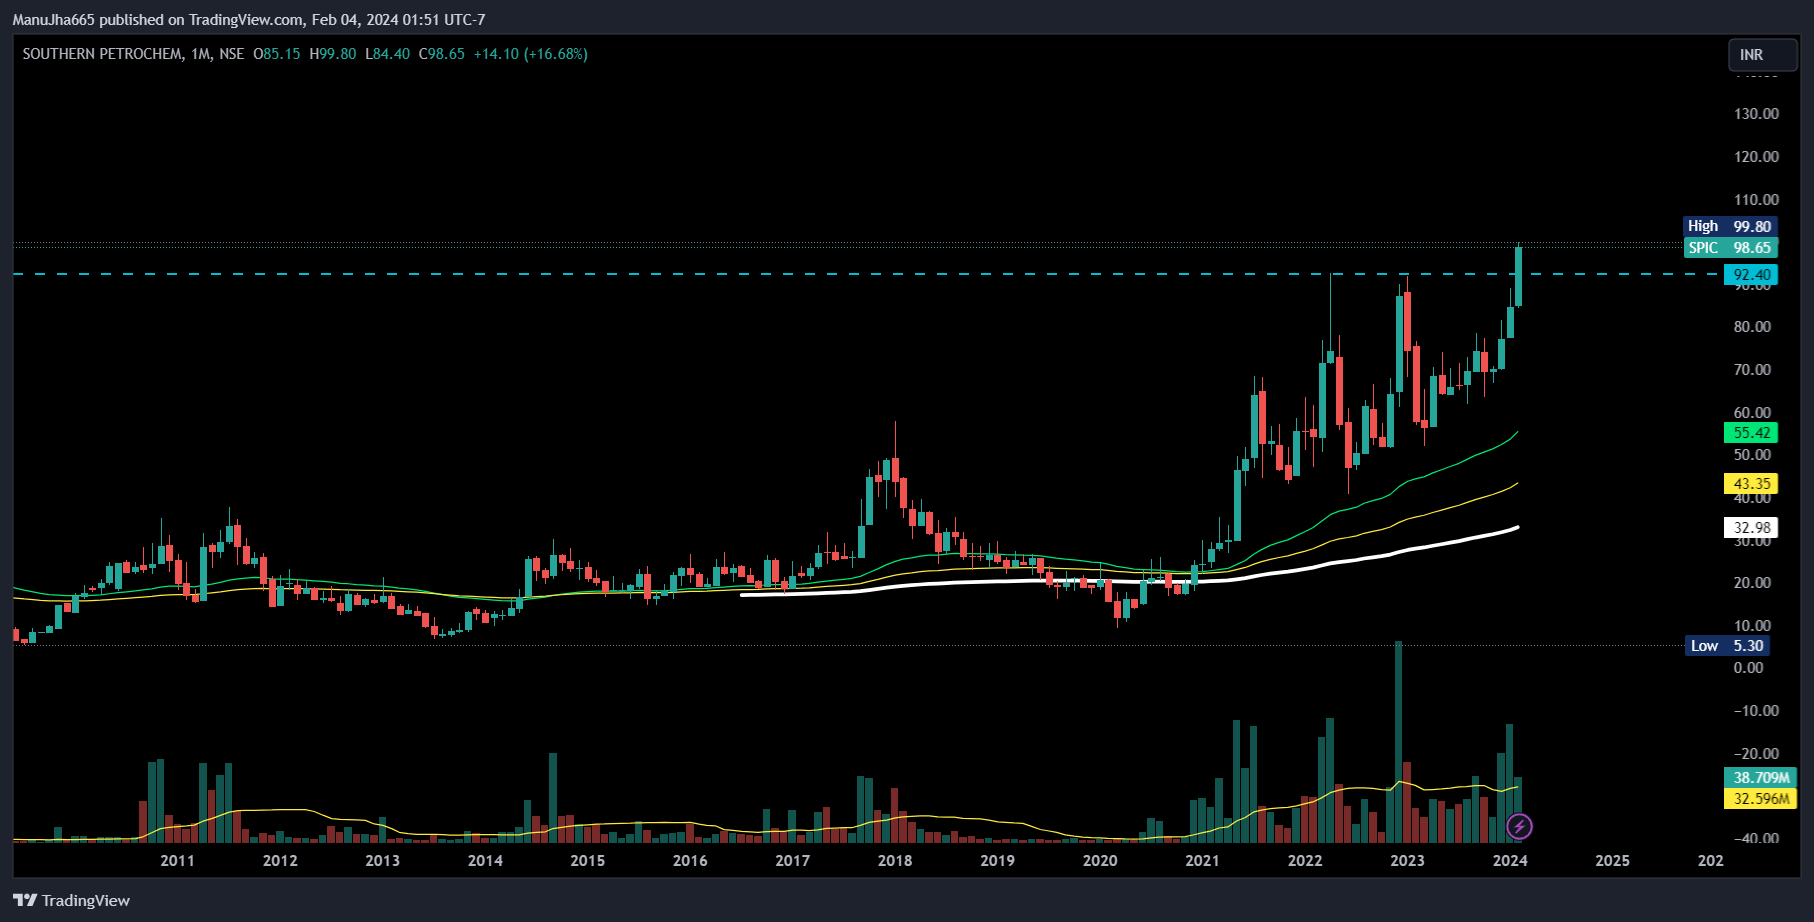The width and height of the screenshot is (1814, 922).
Task: Click the 2011 label on time axis
Action: (x=178, y=861)
